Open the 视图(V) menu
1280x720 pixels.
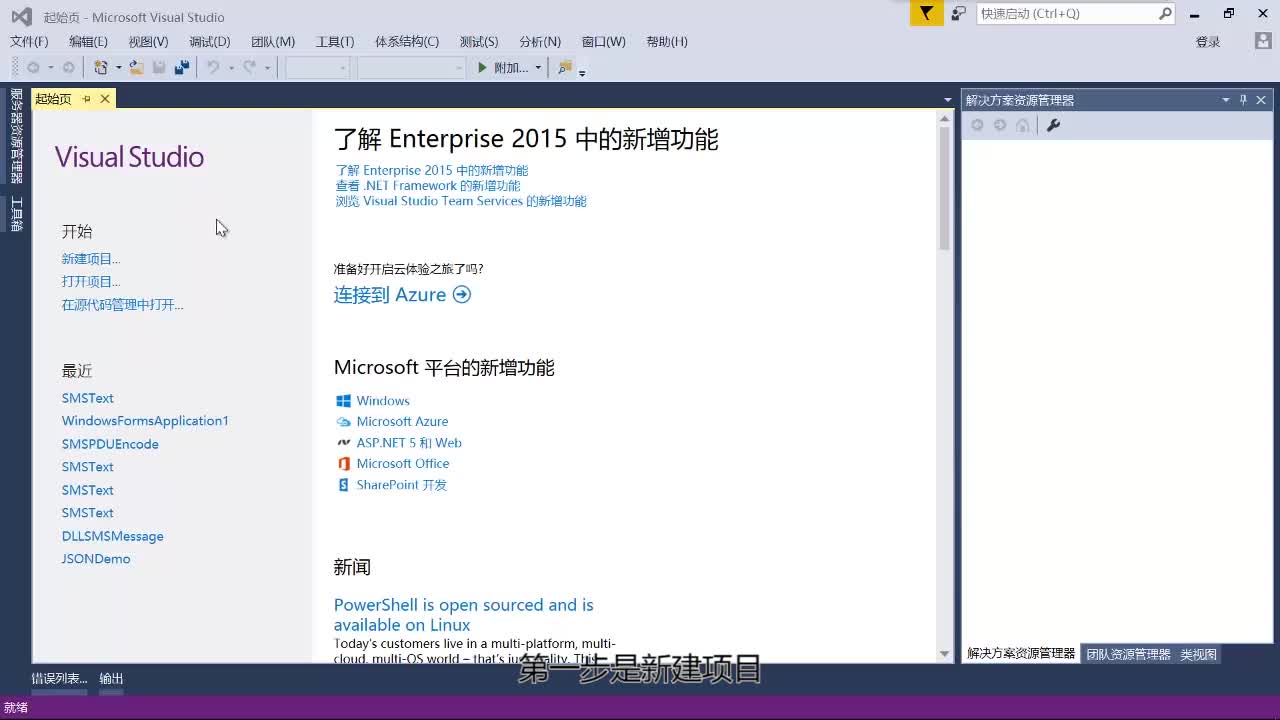click(148, 41)
